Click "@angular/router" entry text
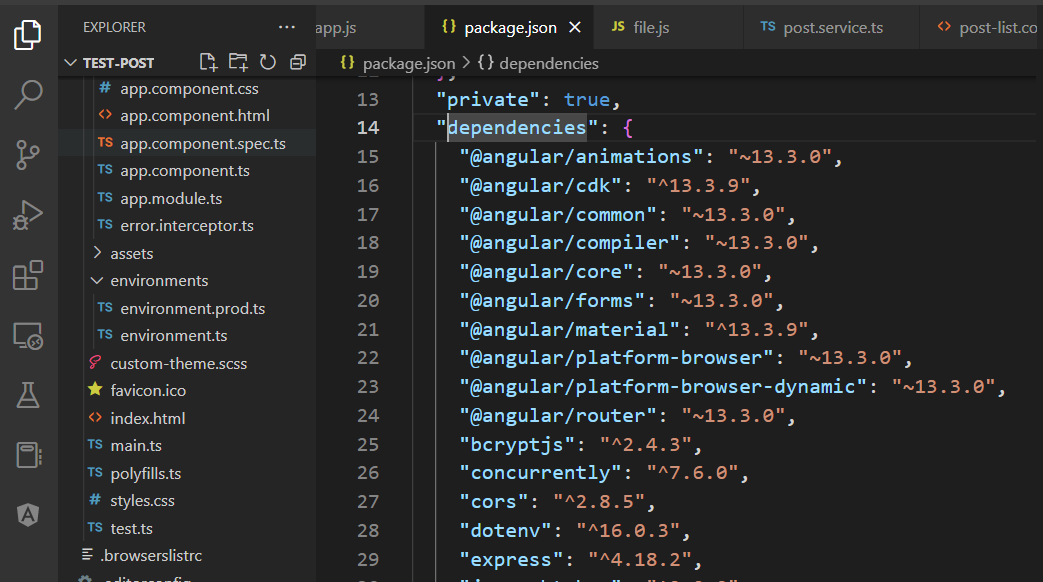Screen dimensions: 1043x582 click(558, 416)
